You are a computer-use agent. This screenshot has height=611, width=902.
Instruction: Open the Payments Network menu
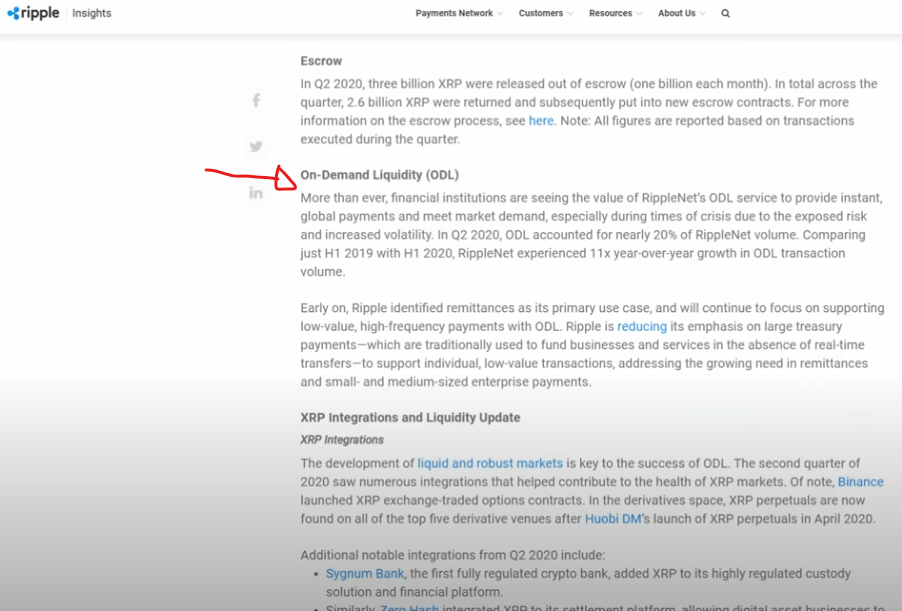pos(454,13)
